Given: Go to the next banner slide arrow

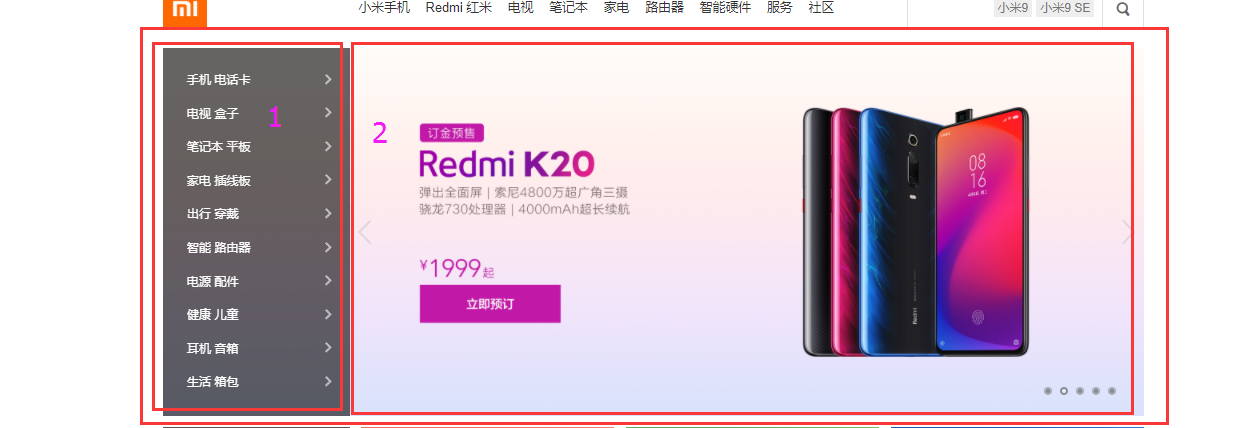Looking at the screenshot, I should click(1127, 232).
